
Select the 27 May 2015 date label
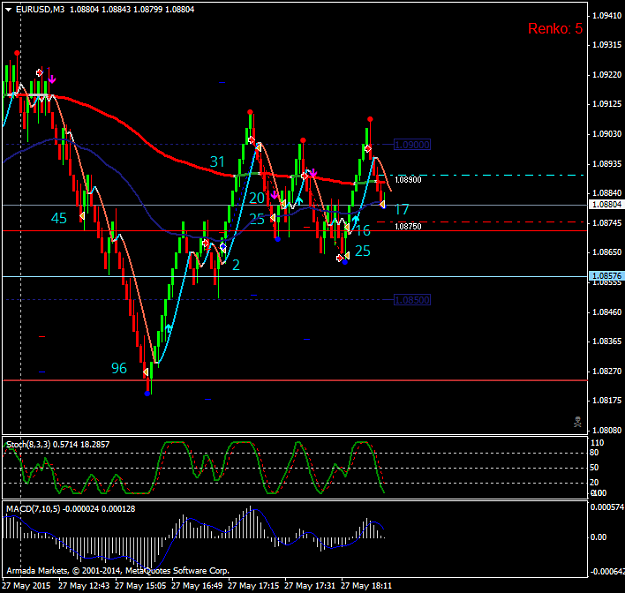26,586
